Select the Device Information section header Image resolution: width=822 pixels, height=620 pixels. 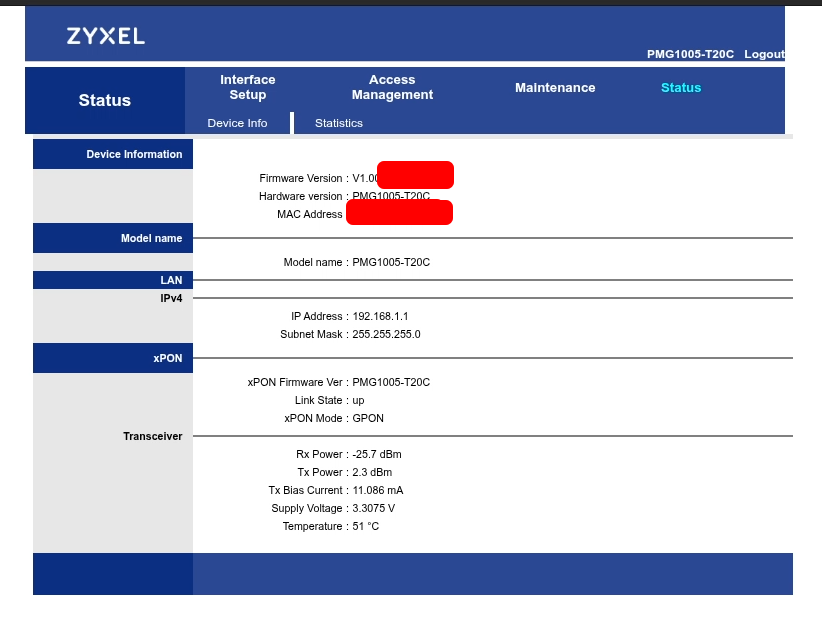(x=113, y=154)
